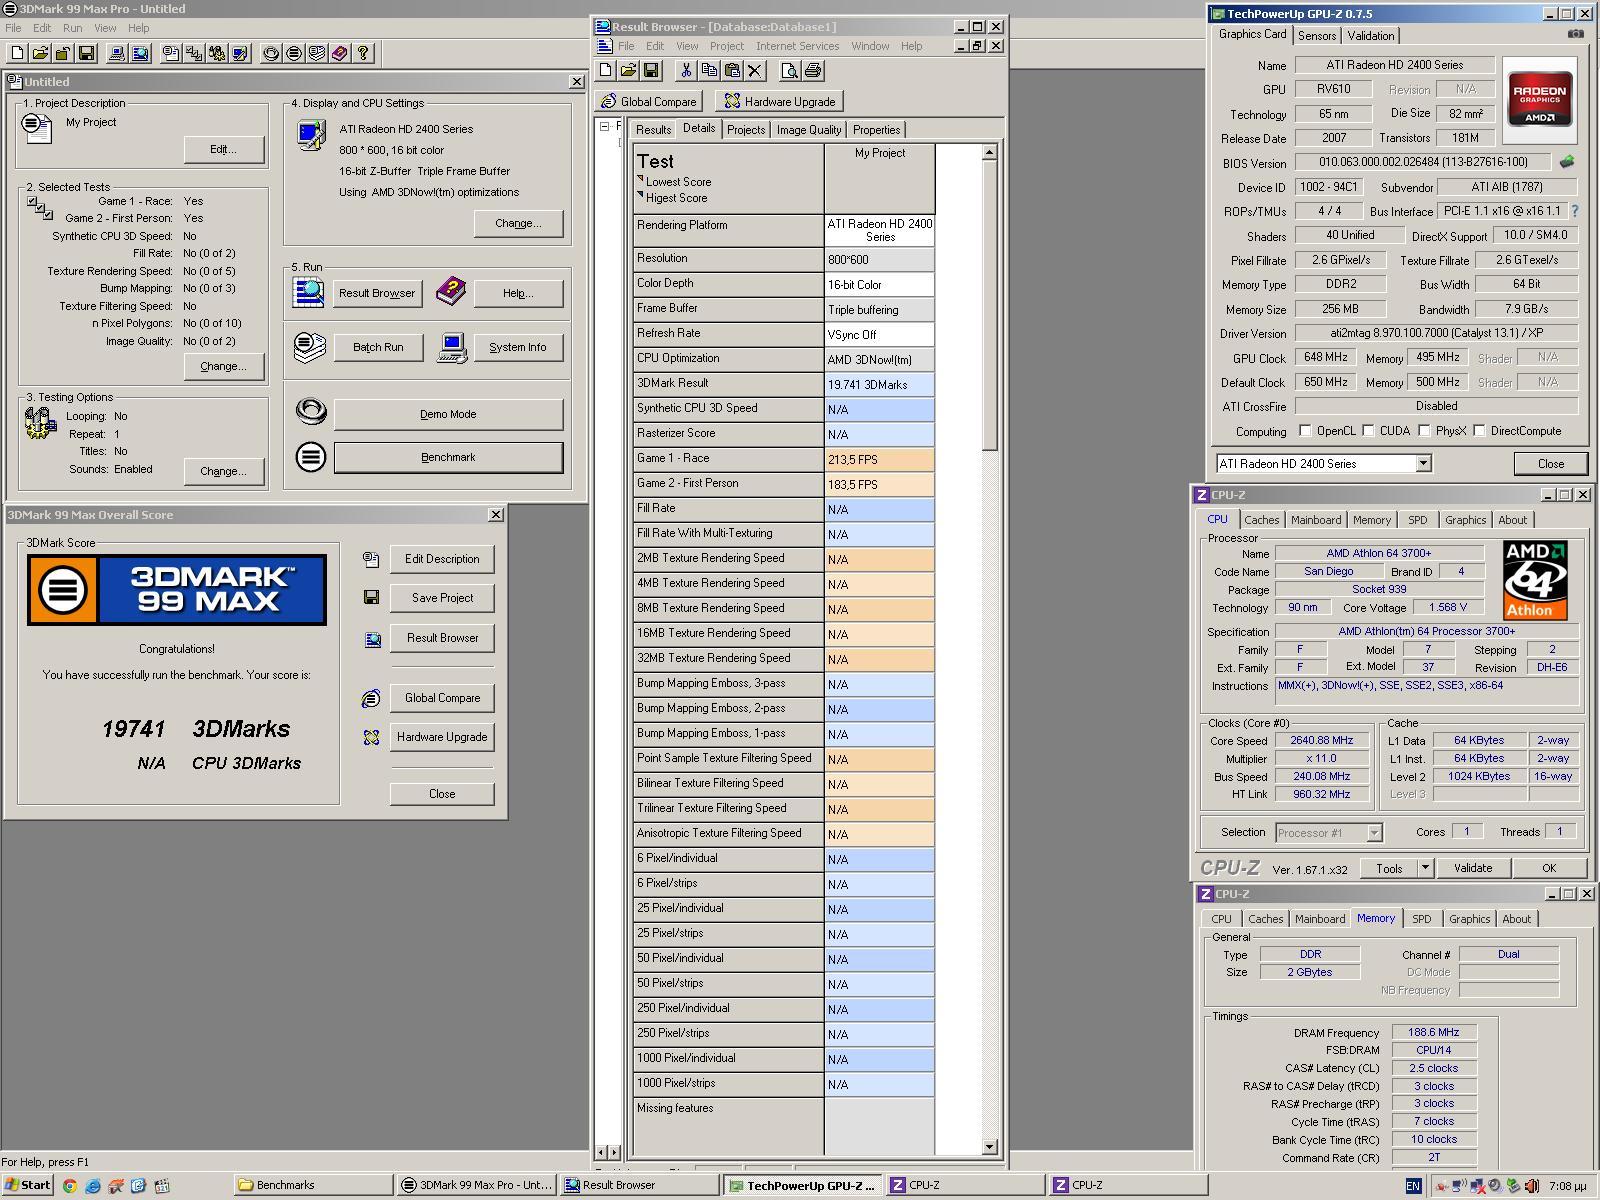Click GPU-Z screenshot camera icon
This screenshot has width=1600, height=1200.
coord(1575,33)
